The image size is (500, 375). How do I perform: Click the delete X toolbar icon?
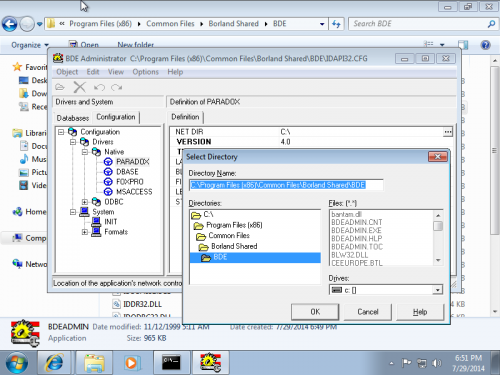80,87
